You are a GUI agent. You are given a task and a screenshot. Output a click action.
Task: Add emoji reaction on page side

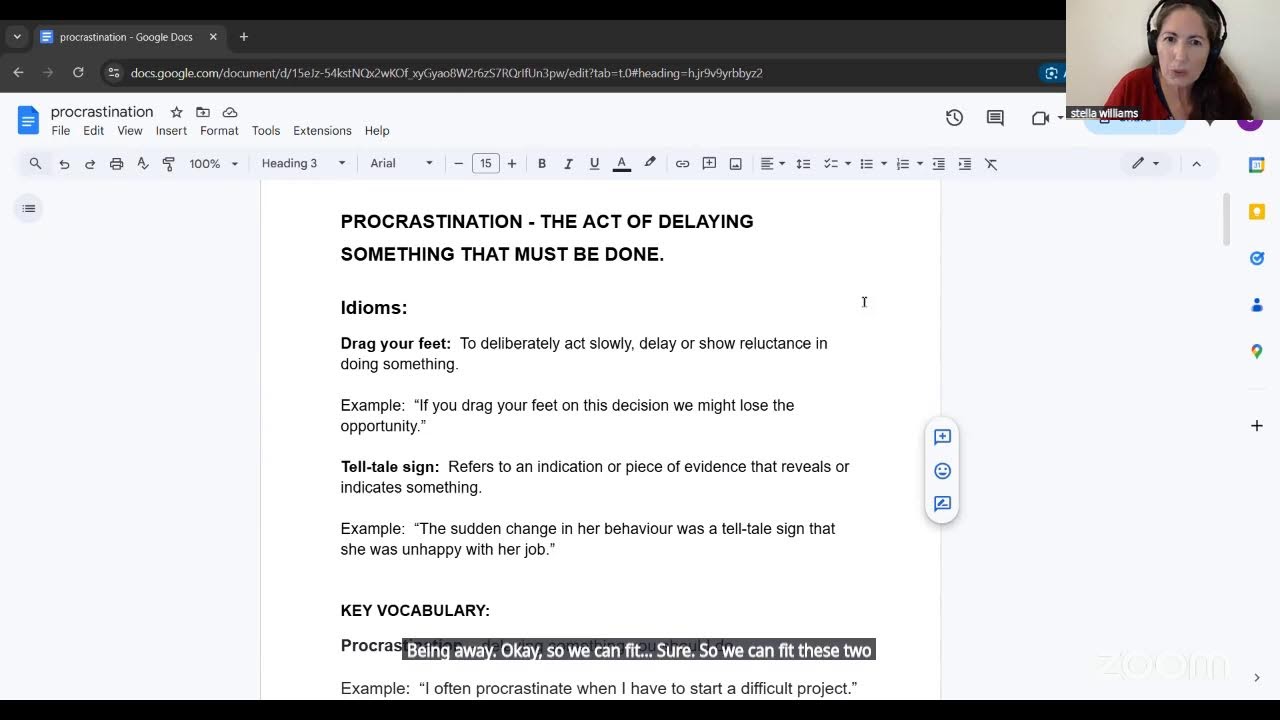click(x=942, y=470)
